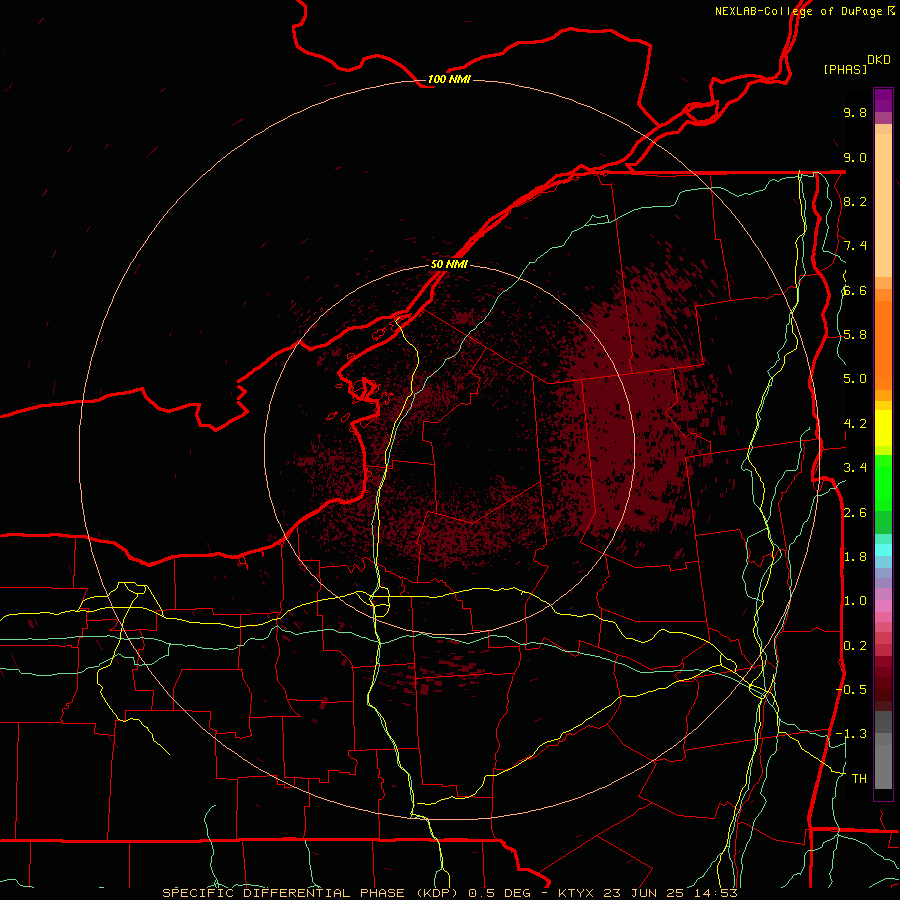Image resolution: width=900 pixels, height=900 pixels.
Task: Click the TH threshold label
Action: coord(859,779)
